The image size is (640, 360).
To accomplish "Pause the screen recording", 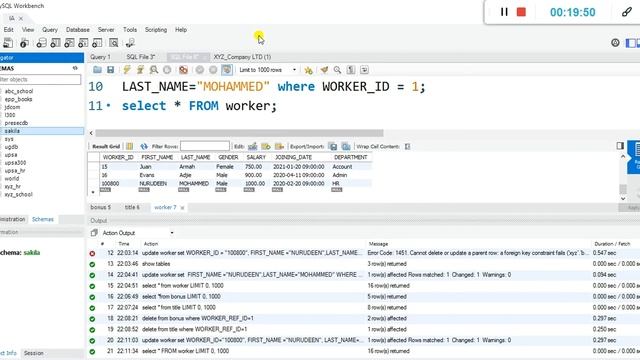I will click(x=504, y=12).
